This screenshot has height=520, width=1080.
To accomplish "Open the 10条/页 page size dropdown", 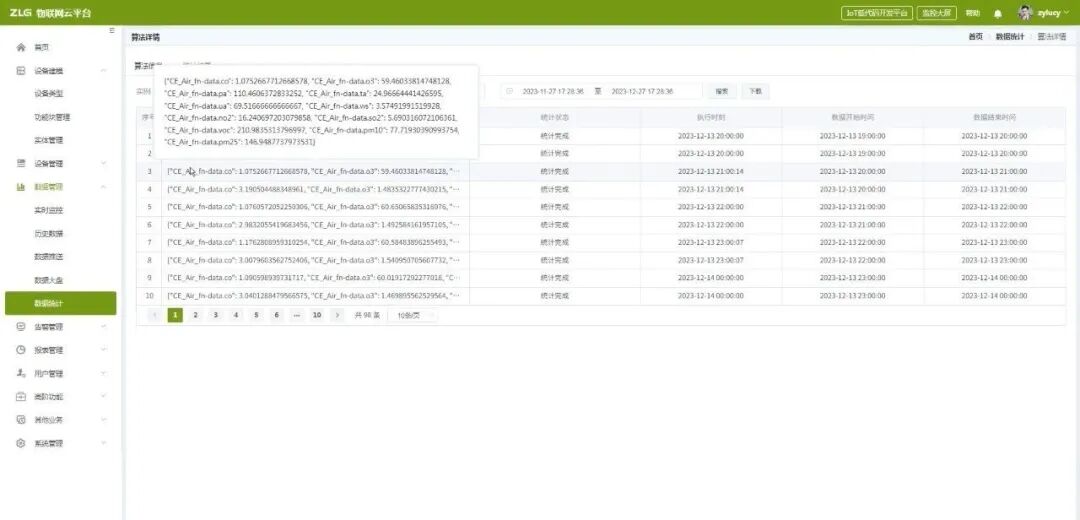I will point(413,315).
